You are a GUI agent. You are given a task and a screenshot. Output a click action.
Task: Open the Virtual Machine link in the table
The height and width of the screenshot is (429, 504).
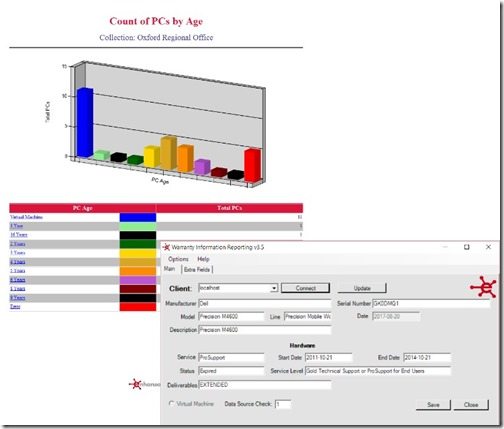(x=26, y=217)
